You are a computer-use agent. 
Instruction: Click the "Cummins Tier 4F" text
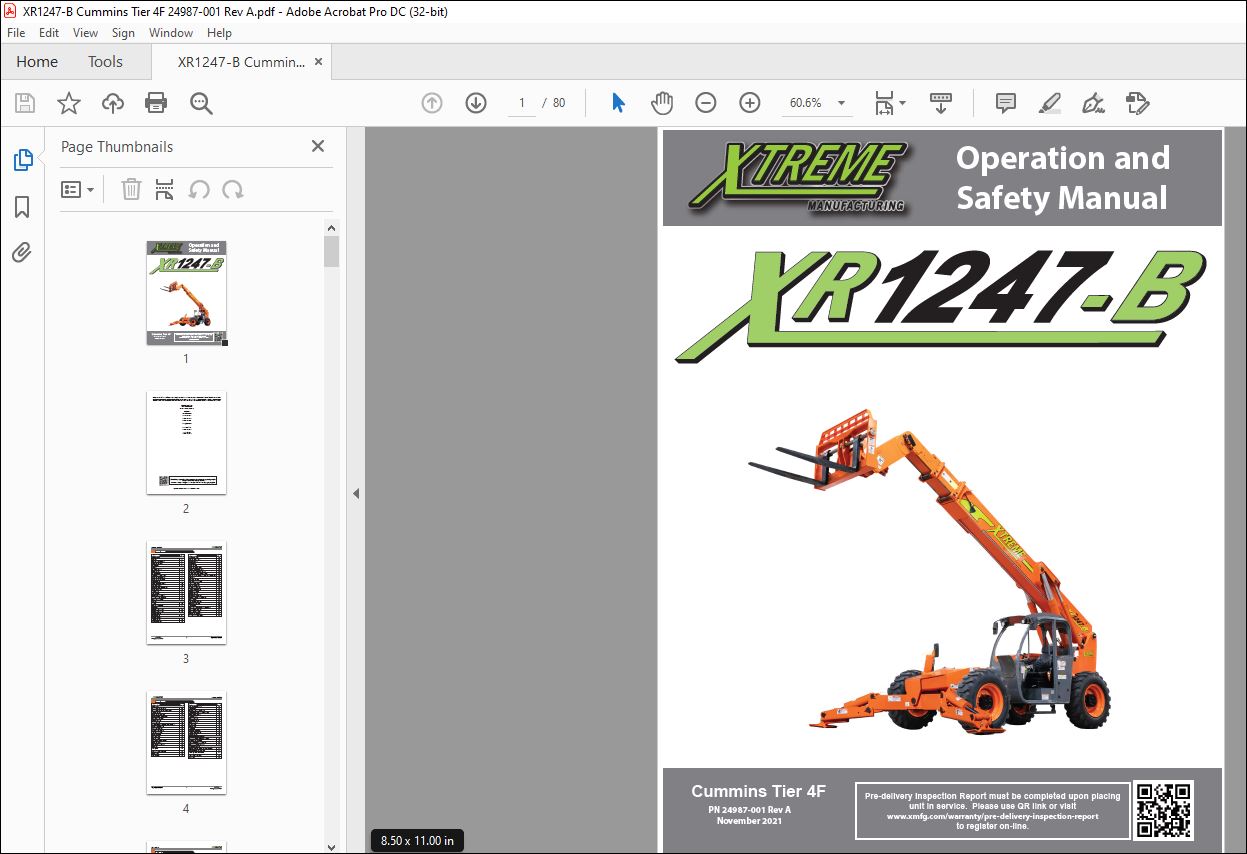(x=758, y=791)
